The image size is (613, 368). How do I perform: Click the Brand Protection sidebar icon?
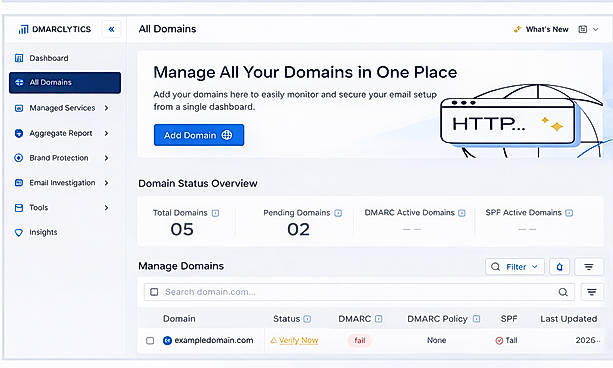(19, 158)
